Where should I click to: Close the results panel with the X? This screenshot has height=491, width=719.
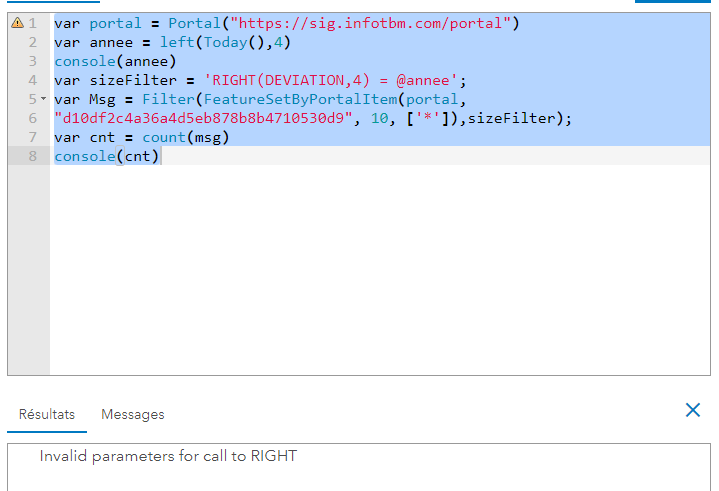pyautogui.click(x=692, y=410)
